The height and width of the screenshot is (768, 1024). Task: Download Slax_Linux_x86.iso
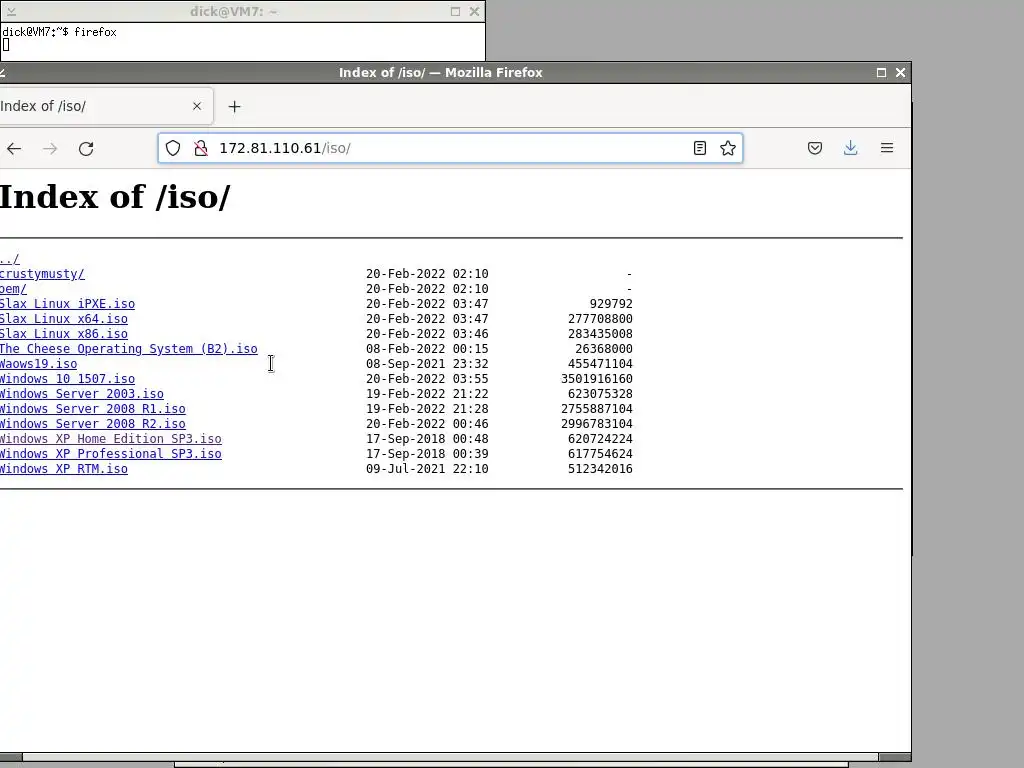click(63, 334)
